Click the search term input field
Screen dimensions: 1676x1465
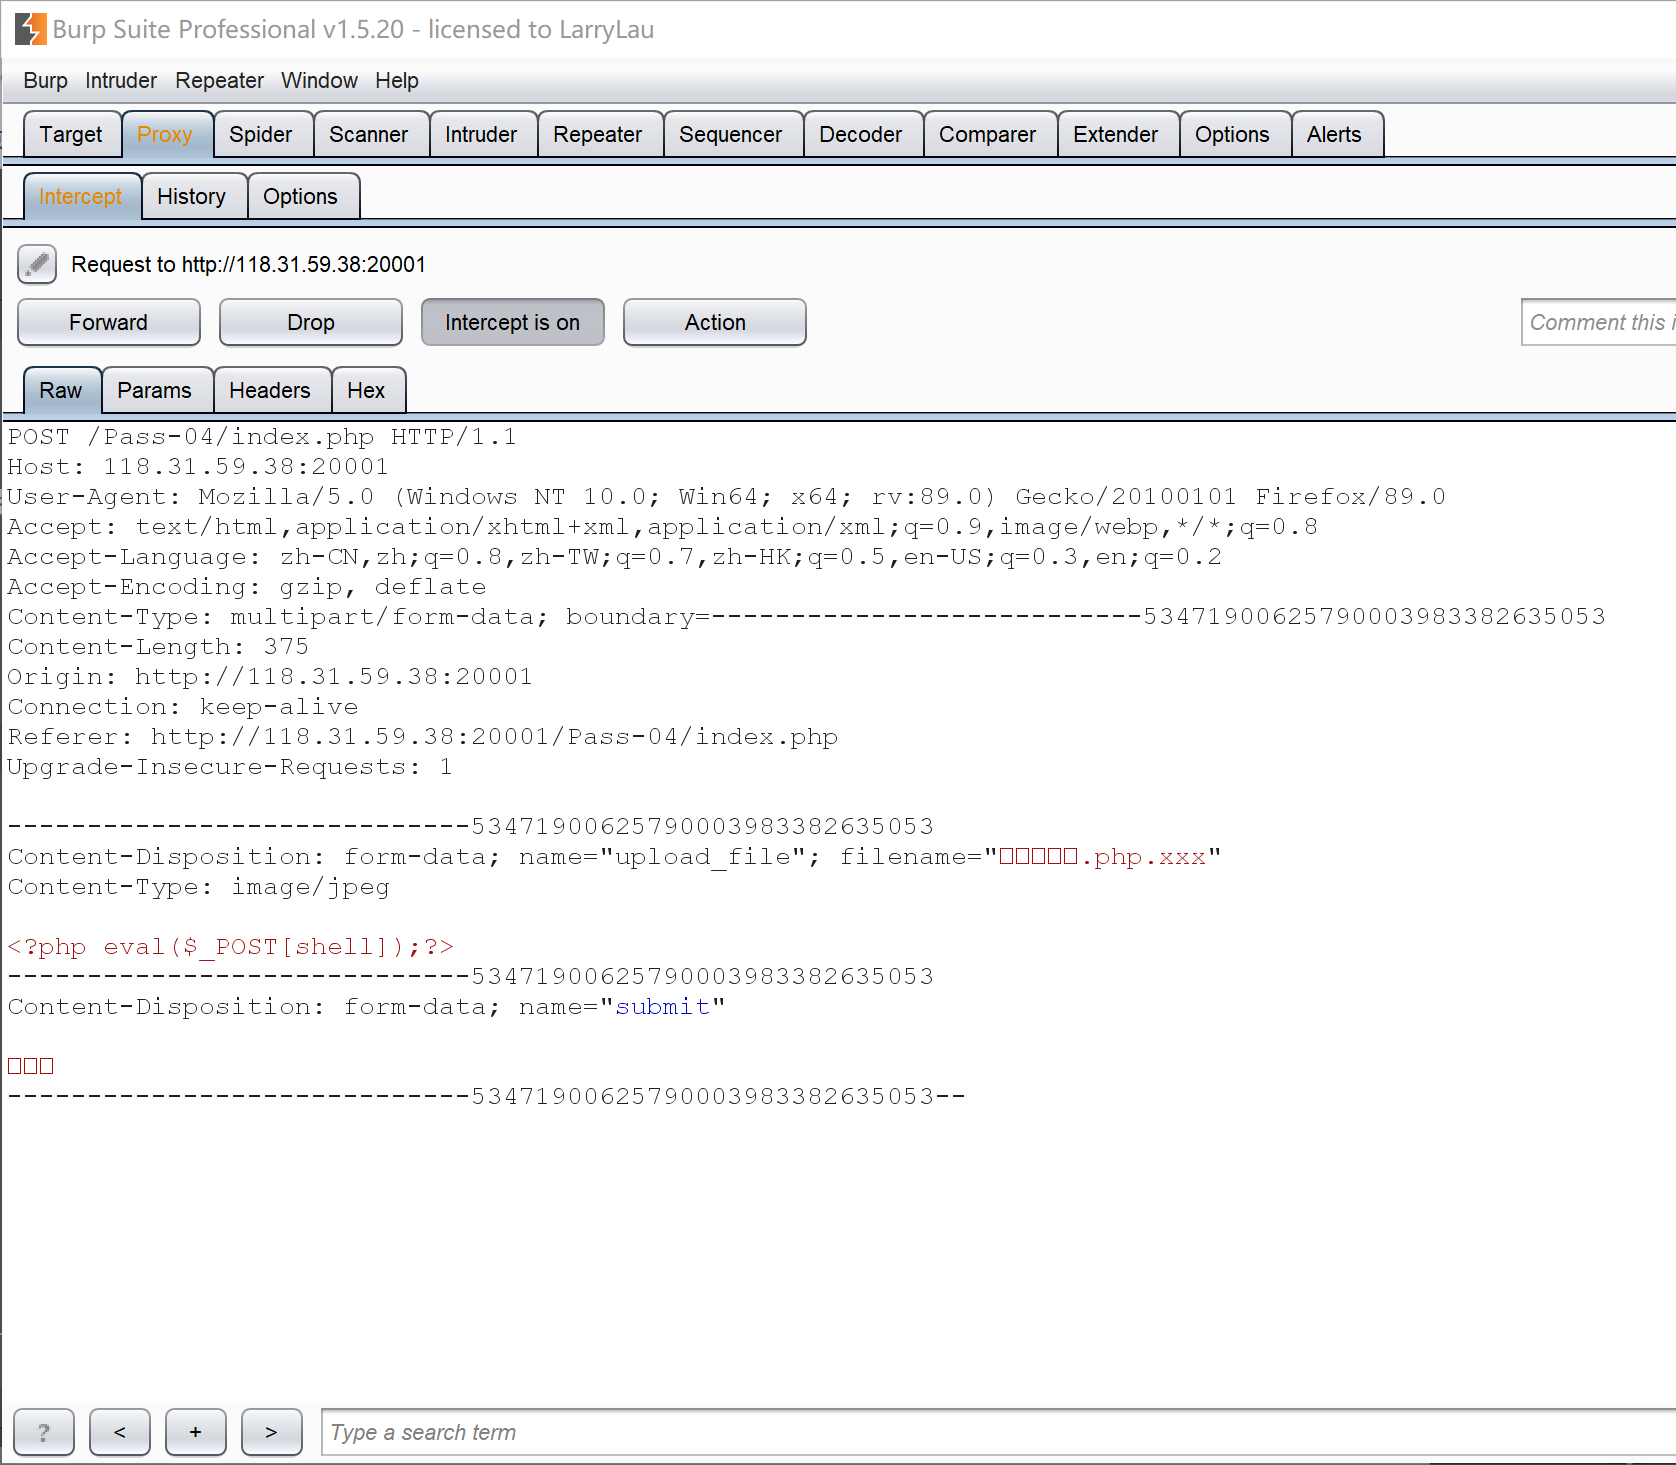click(998, 1432)
